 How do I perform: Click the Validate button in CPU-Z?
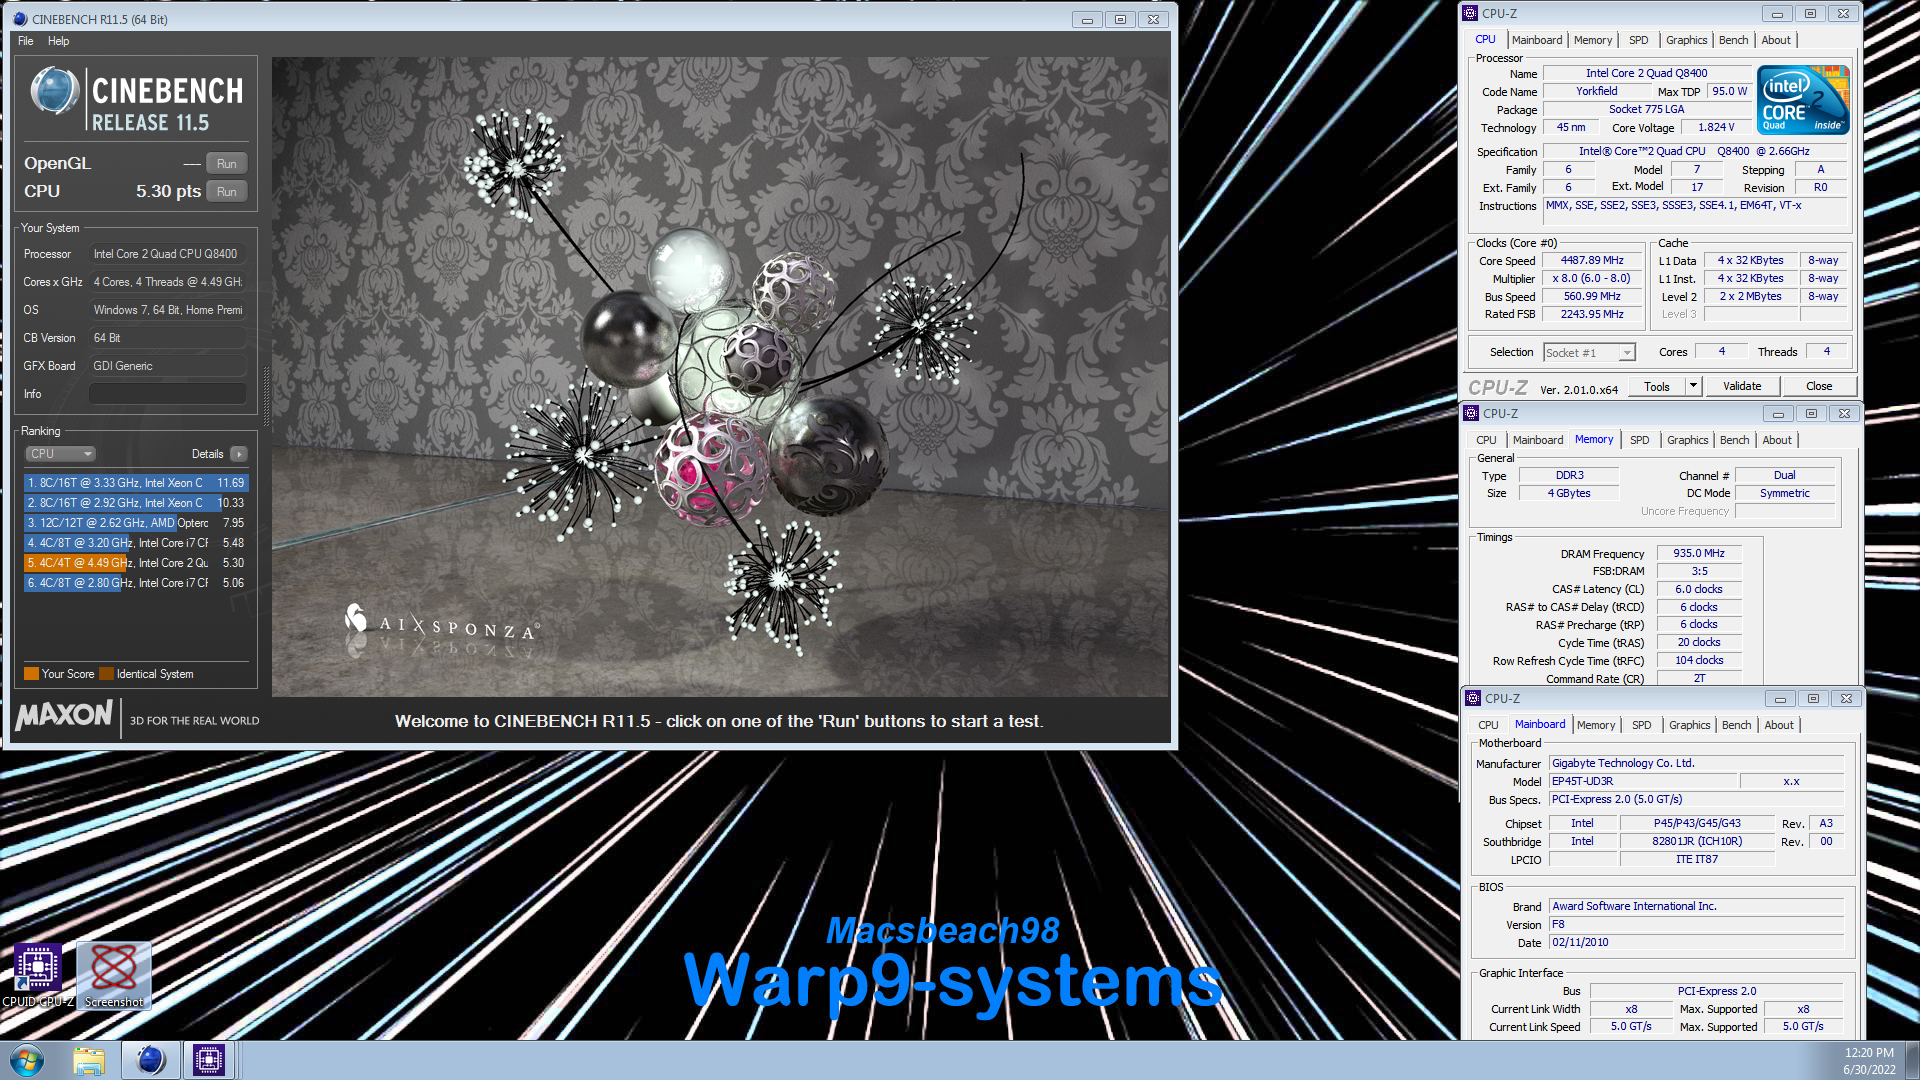[1742, 387]
